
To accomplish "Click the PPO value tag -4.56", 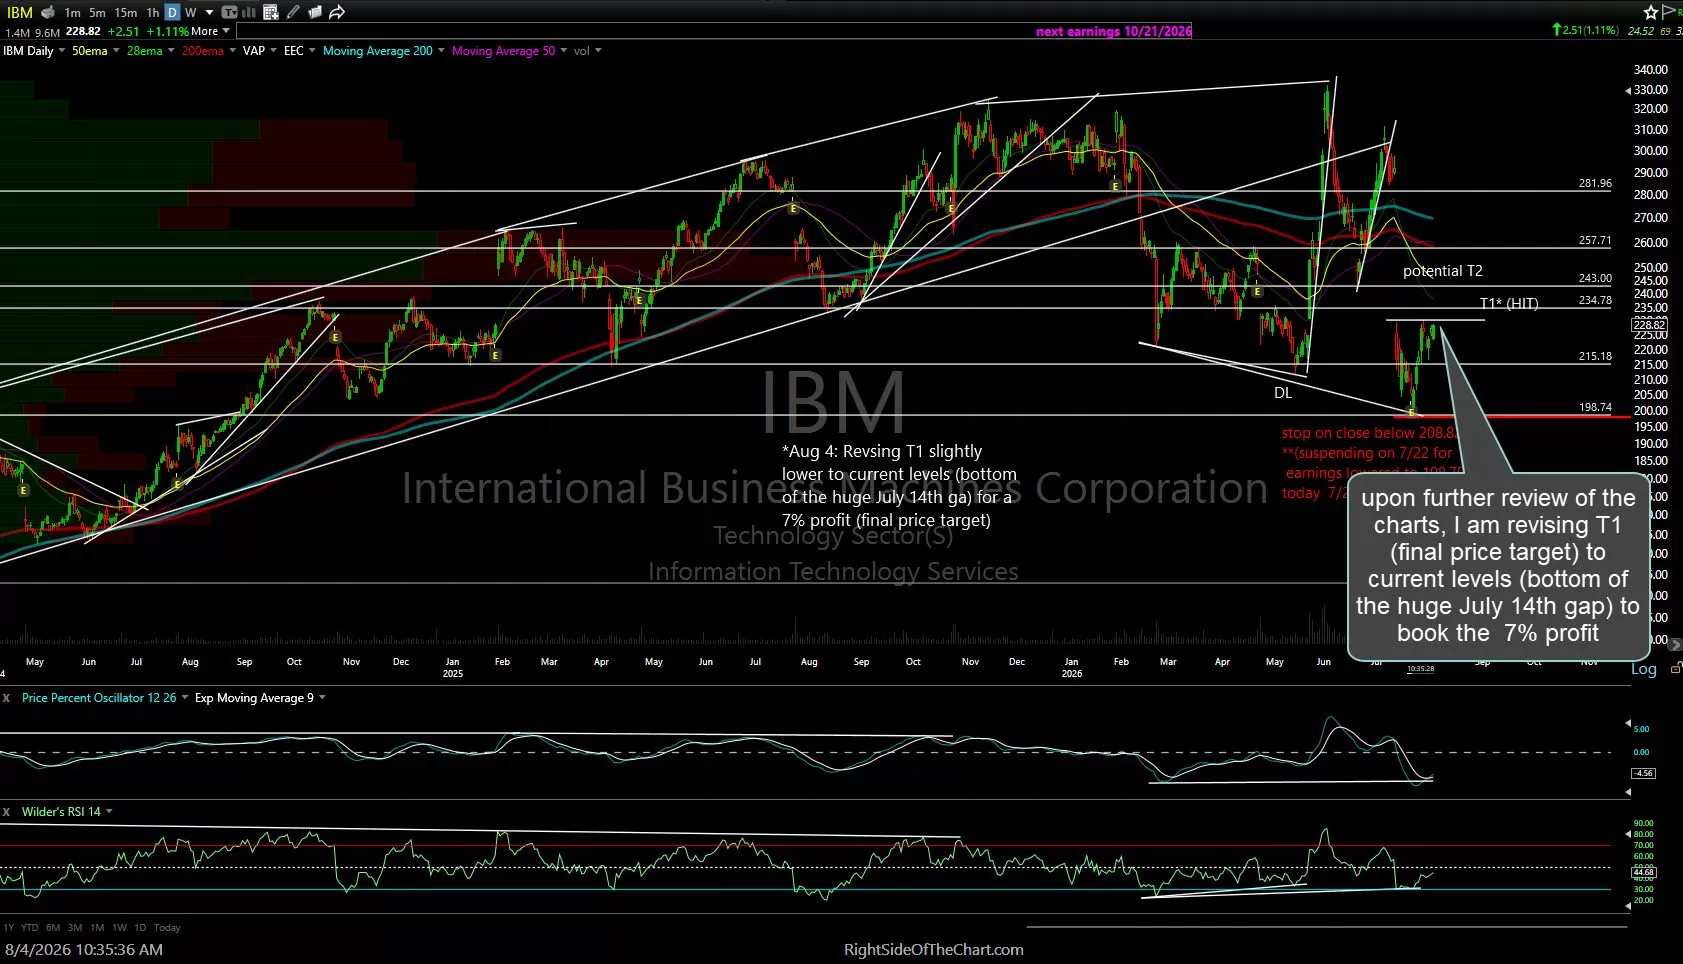I will point(1643,773).
